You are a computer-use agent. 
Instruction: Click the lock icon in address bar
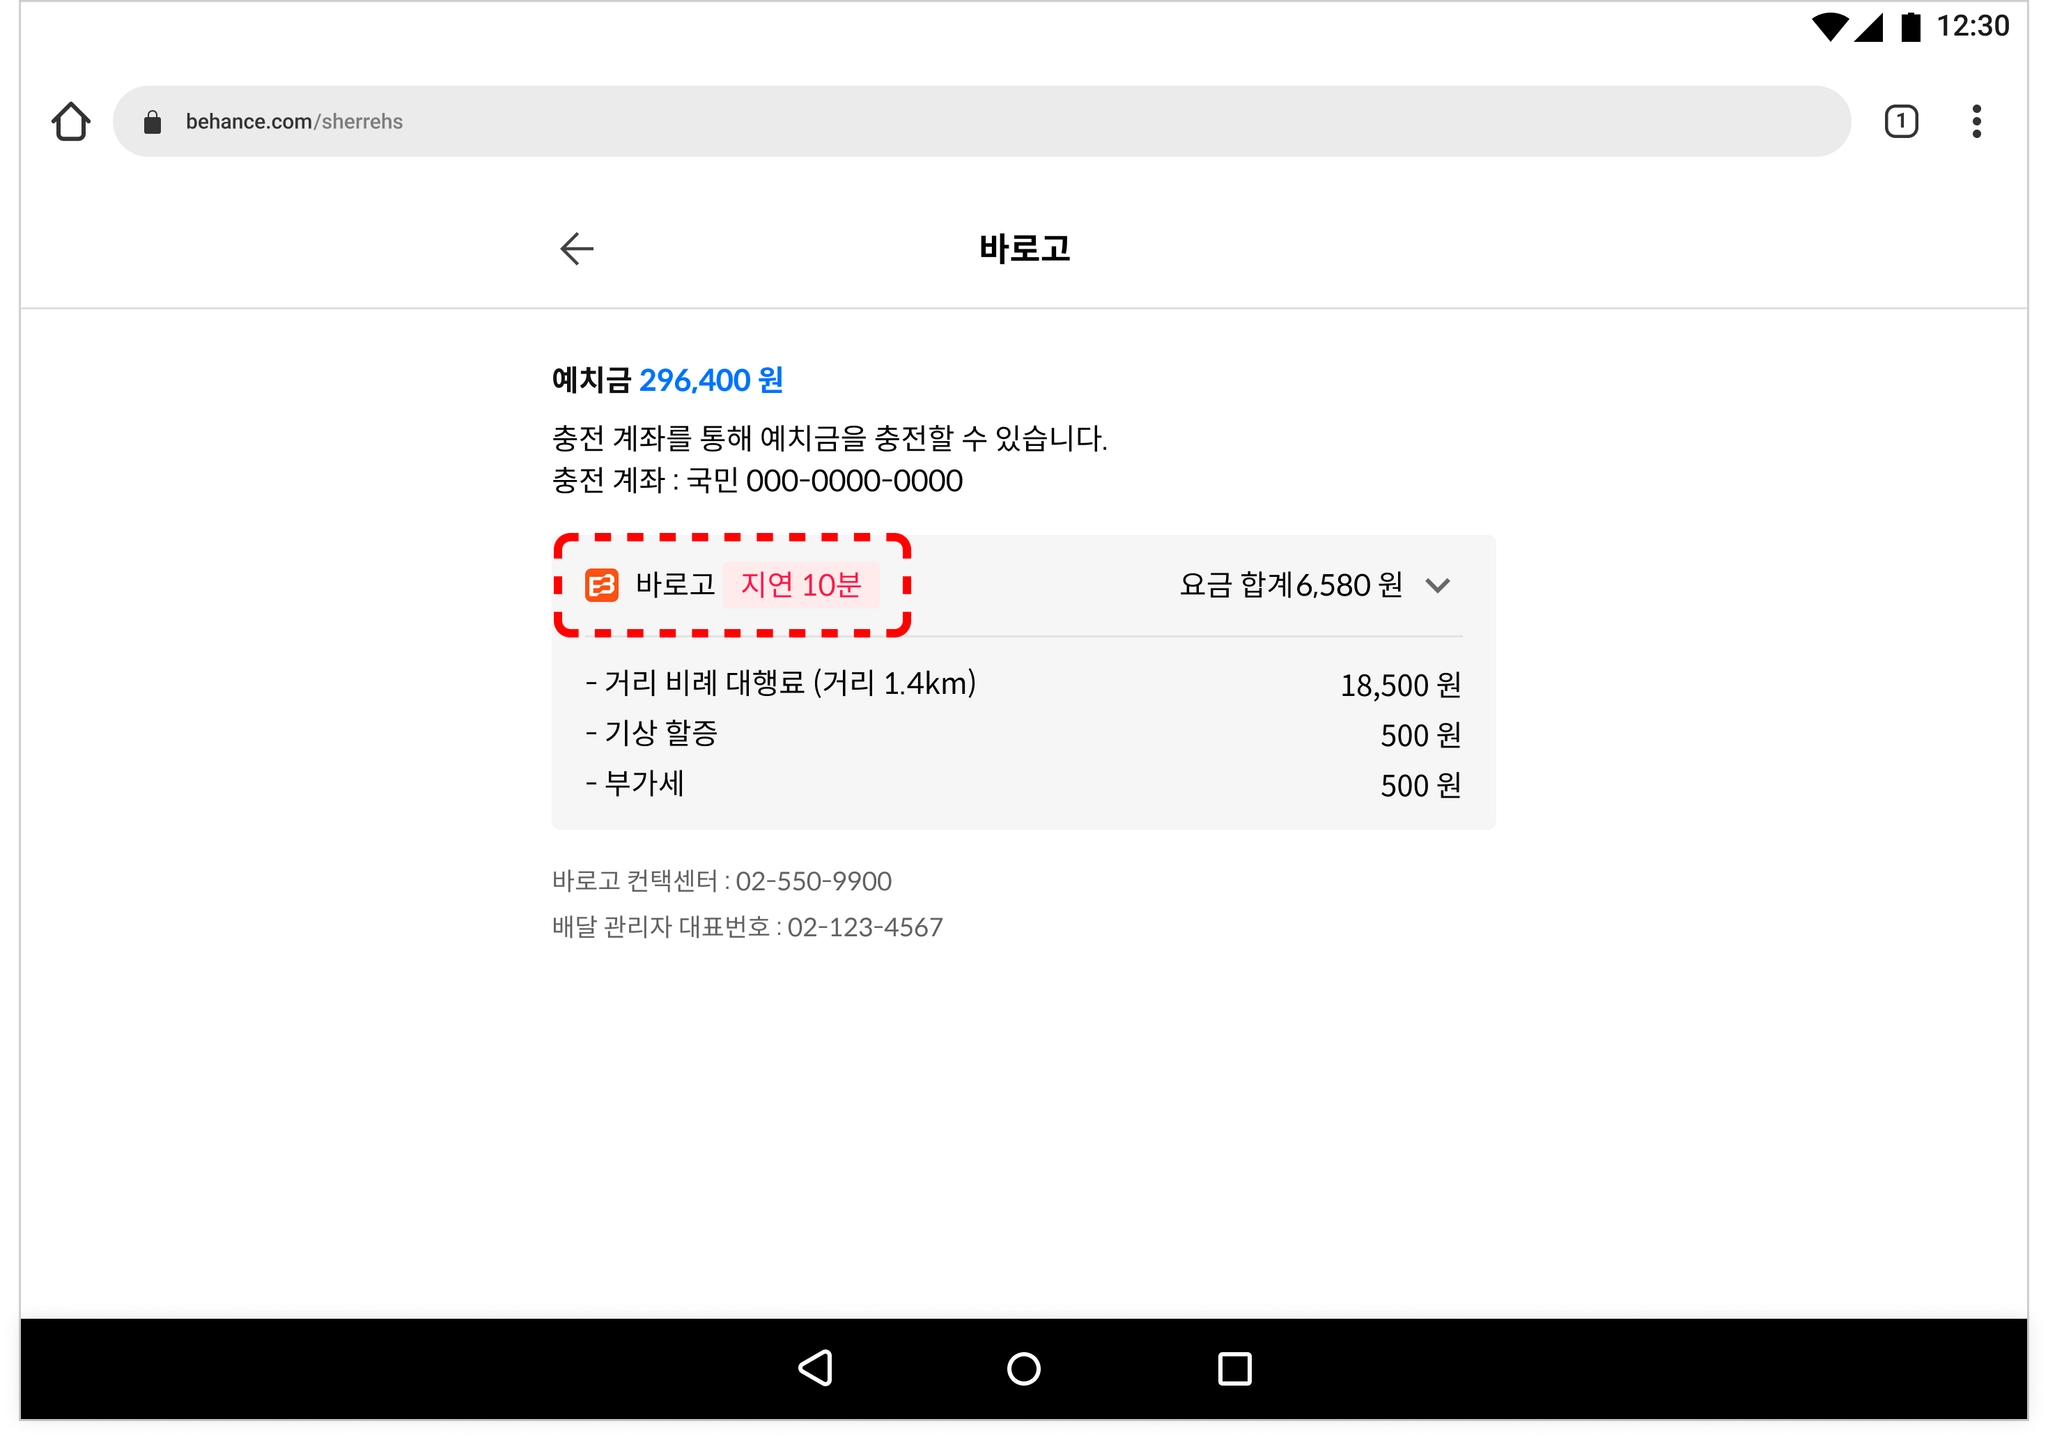[152, 122]
